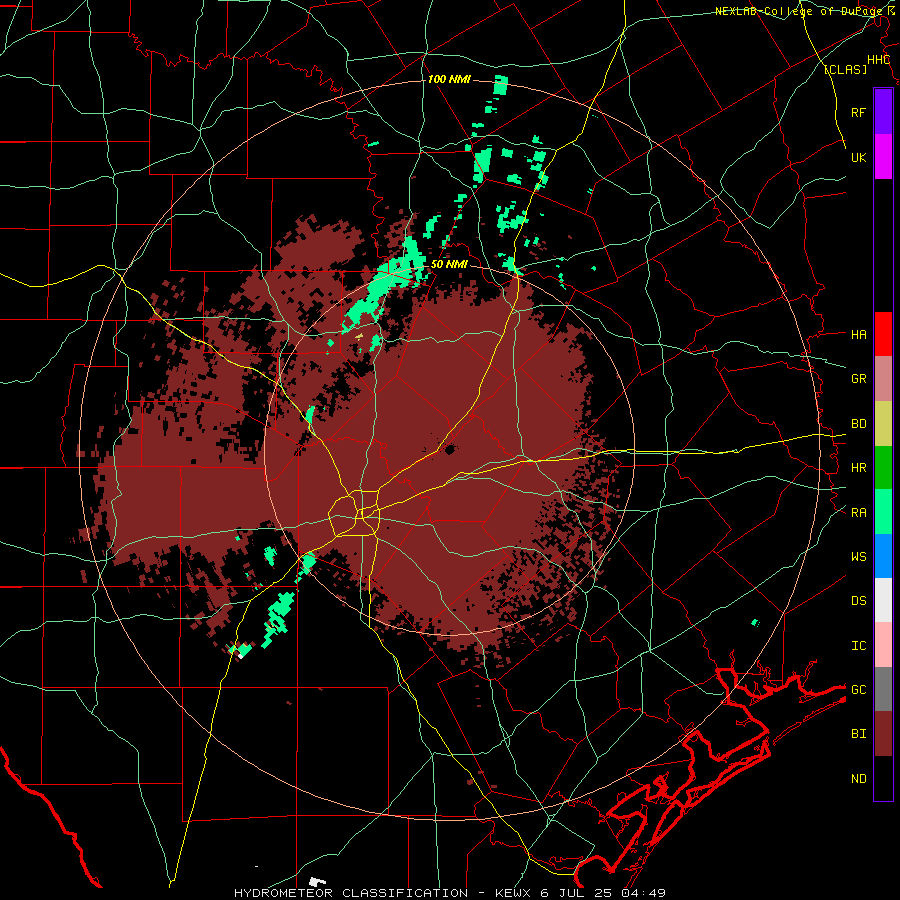
Task: Click the "IC" legend label
Action: [858, 645]
